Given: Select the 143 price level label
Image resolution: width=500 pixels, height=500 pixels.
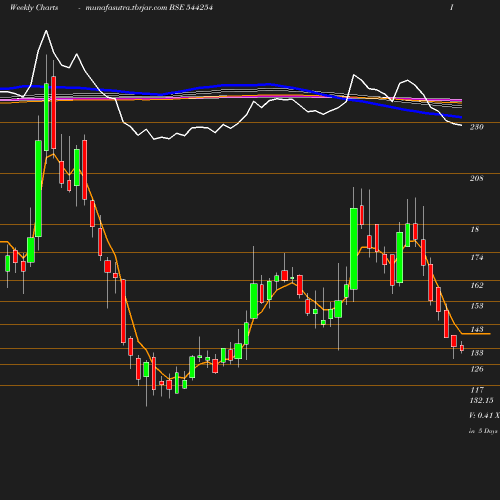Looking at the screenshot, I should (x=477, y=329).
